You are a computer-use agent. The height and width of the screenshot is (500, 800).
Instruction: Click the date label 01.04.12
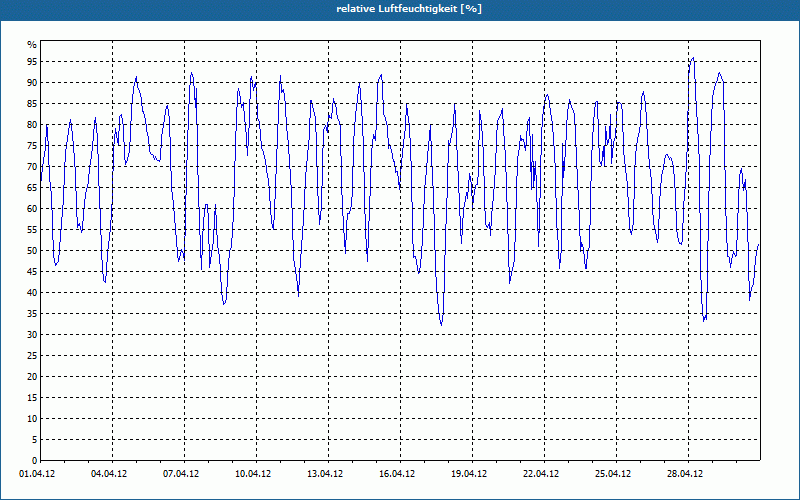tap(37, 474)
